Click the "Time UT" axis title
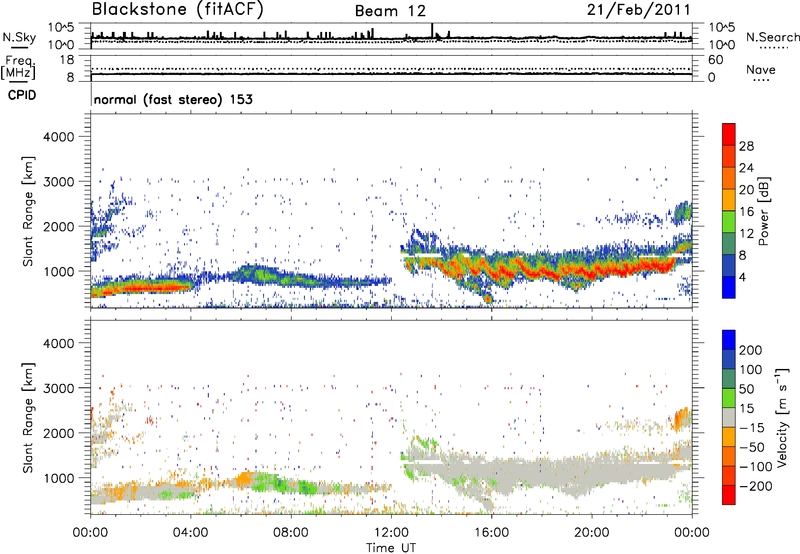Image resolution: width=800 pixels, height=554 pixels. (x=391, y=547)
